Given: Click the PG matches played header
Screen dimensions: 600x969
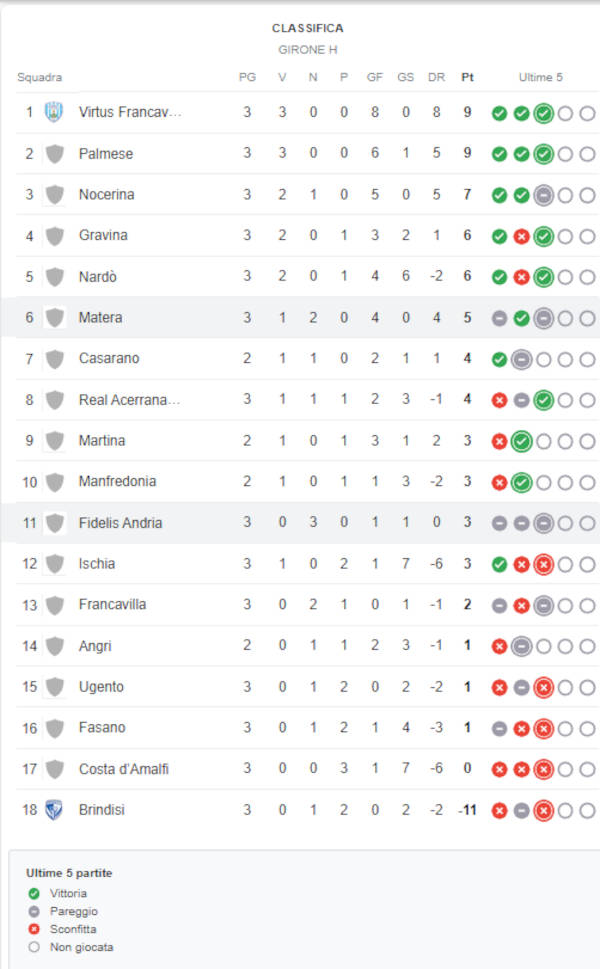Looking at the screenshot, I should (x=247, y=77).
